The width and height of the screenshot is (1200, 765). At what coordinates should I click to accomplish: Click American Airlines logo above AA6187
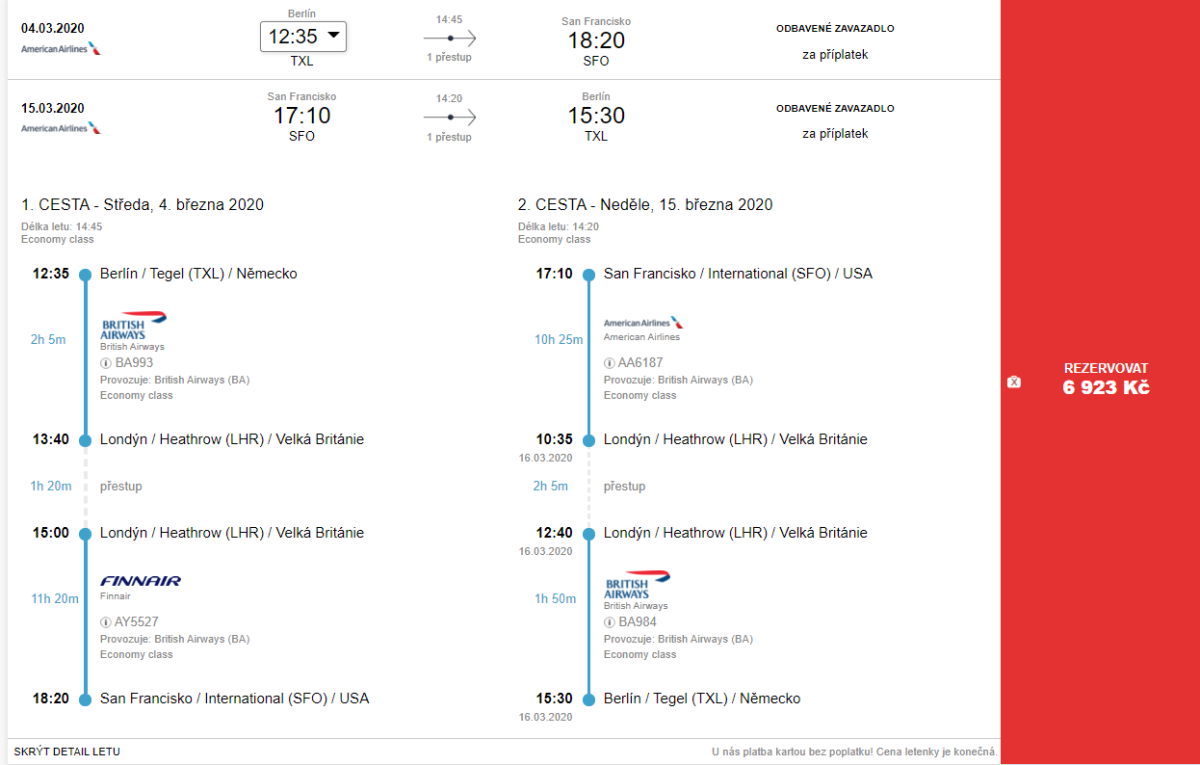pyautogui.click(x=644, y=323)
